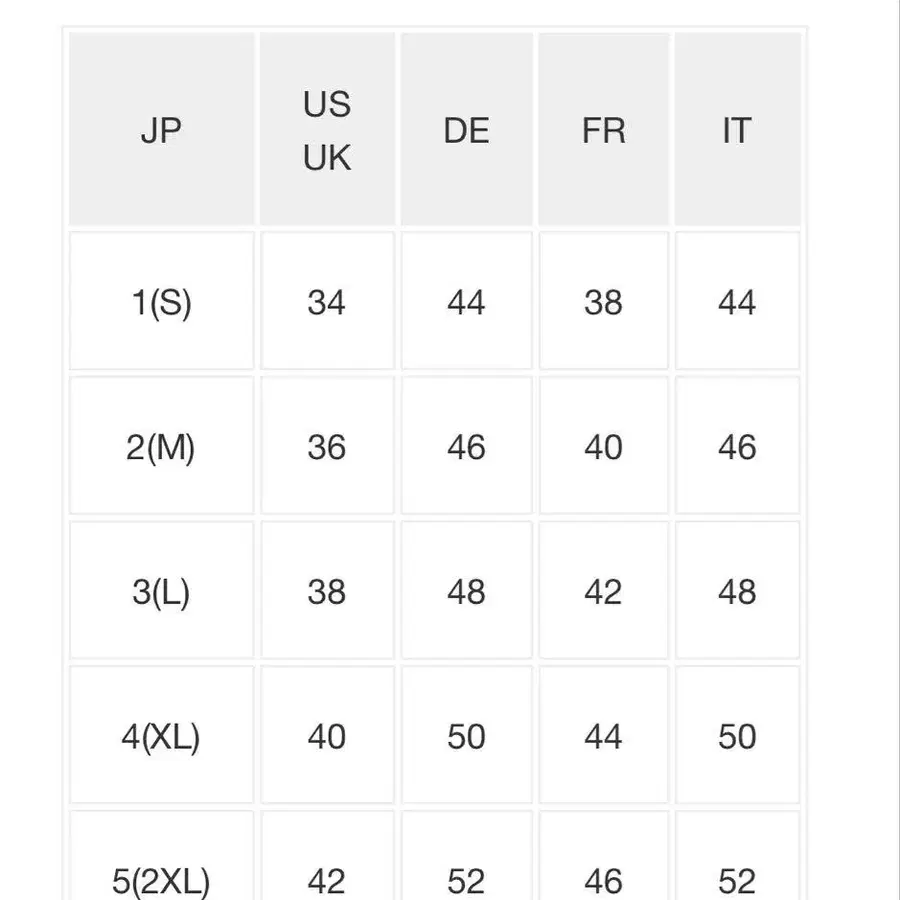
Task: Click US UK value 42 for 5(2XL)
Action: tap(327, 880)
